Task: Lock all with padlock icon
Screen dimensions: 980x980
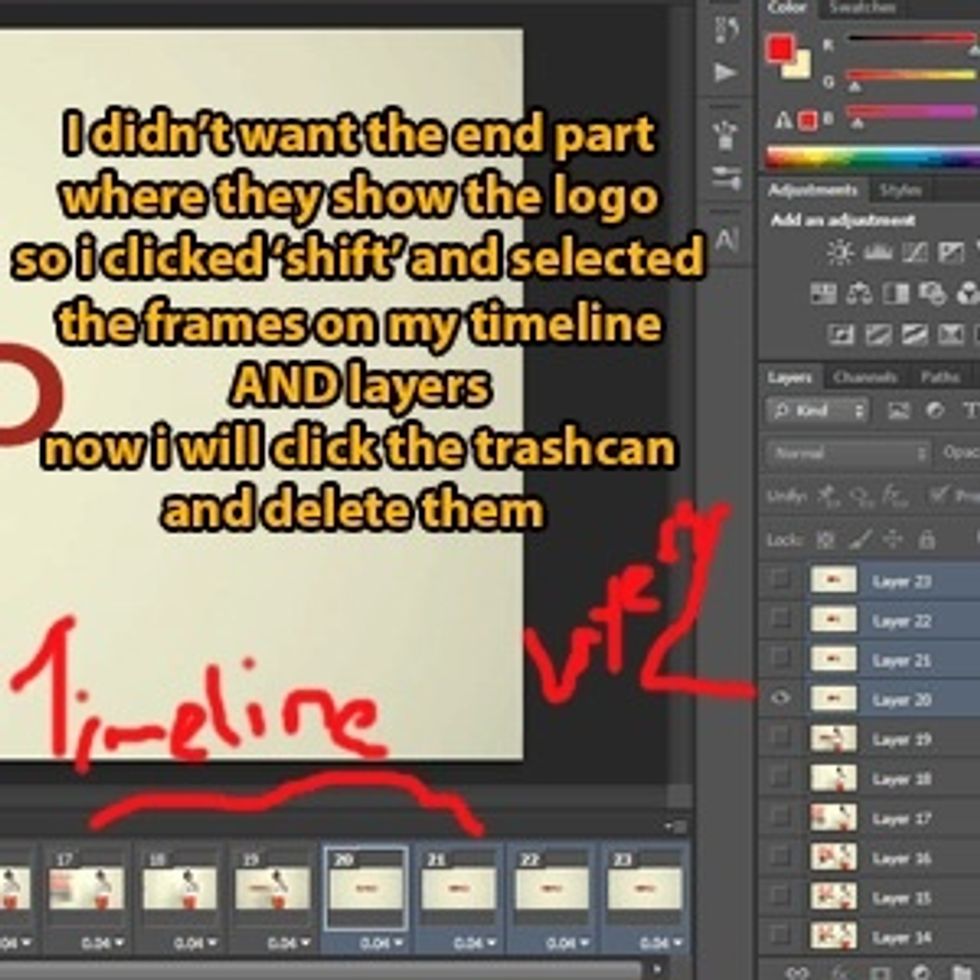Action: coord(927,539)
